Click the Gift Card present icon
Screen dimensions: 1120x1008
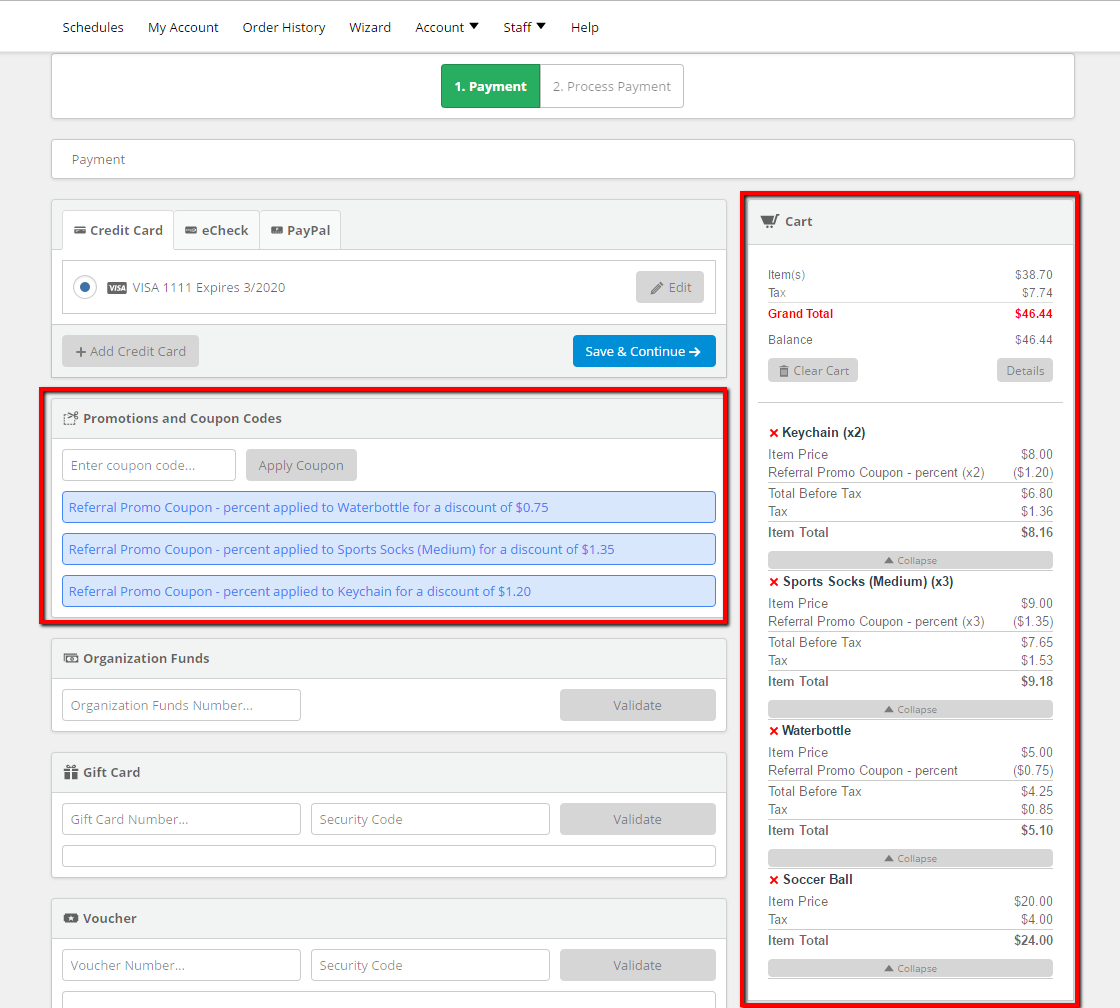(71, 772)
